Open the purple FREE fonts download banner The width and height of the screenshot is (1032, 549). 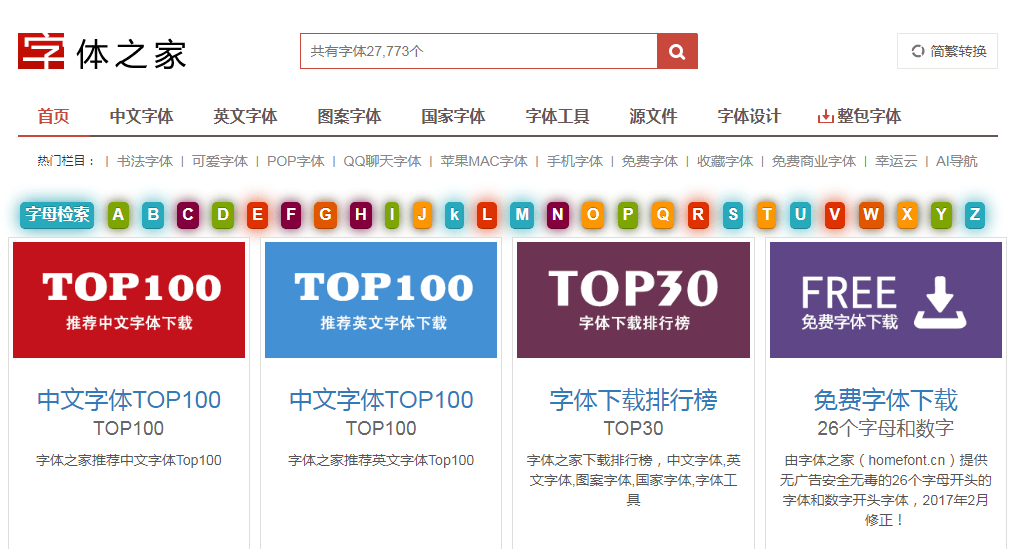(x=885, y=299)
